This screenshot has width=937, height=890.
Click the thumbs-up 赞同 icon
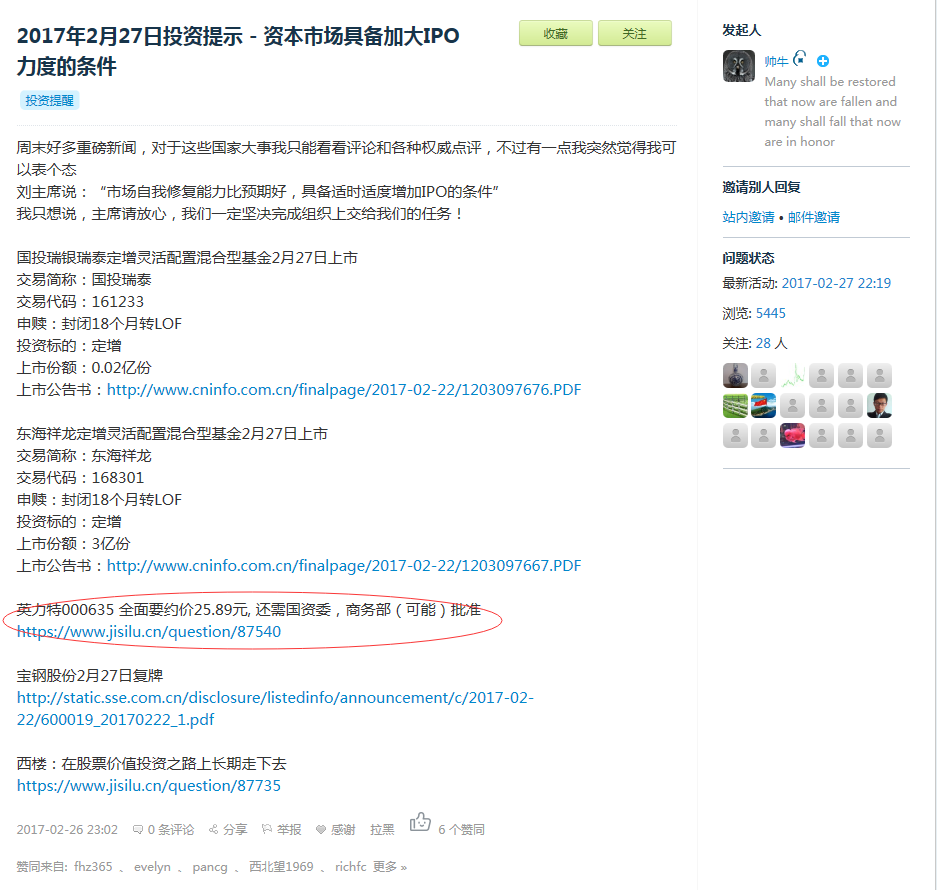(x=420, y=822)
